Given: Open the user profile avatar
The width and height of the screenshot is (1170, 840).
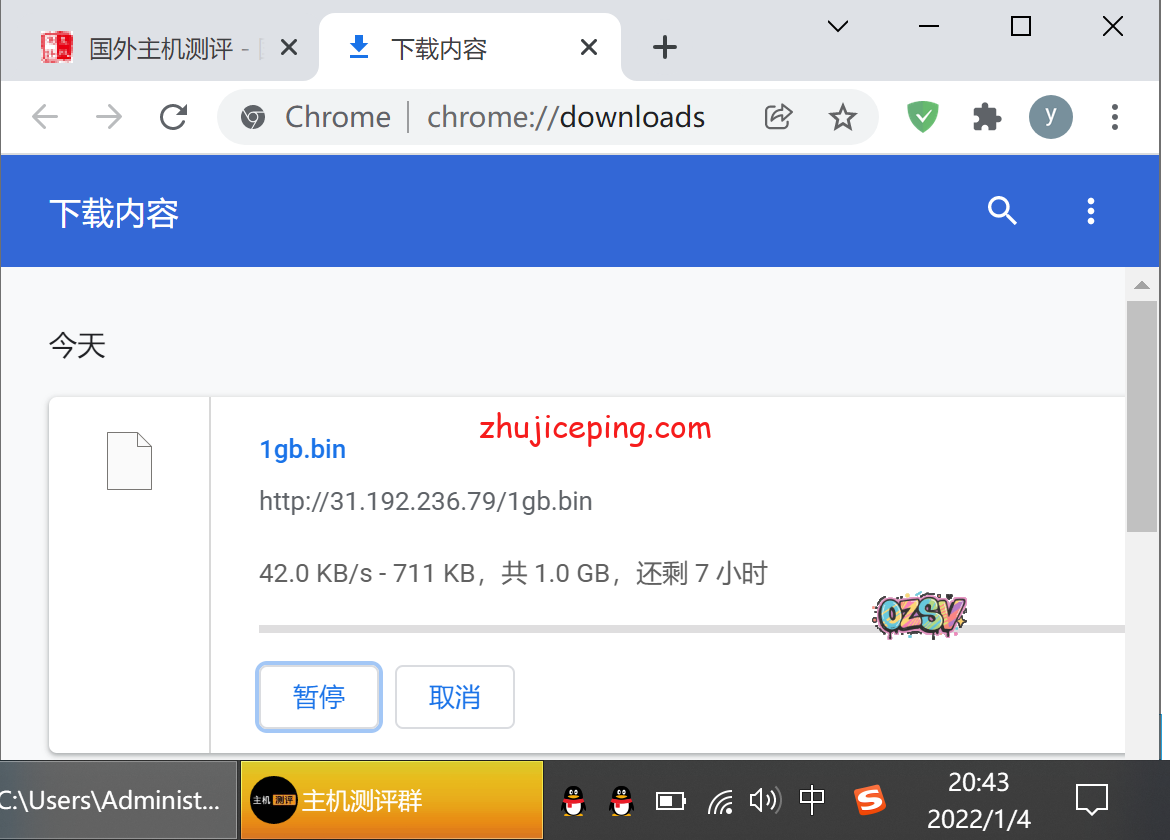Looking at the screenshot, I should coord(1050,117).
